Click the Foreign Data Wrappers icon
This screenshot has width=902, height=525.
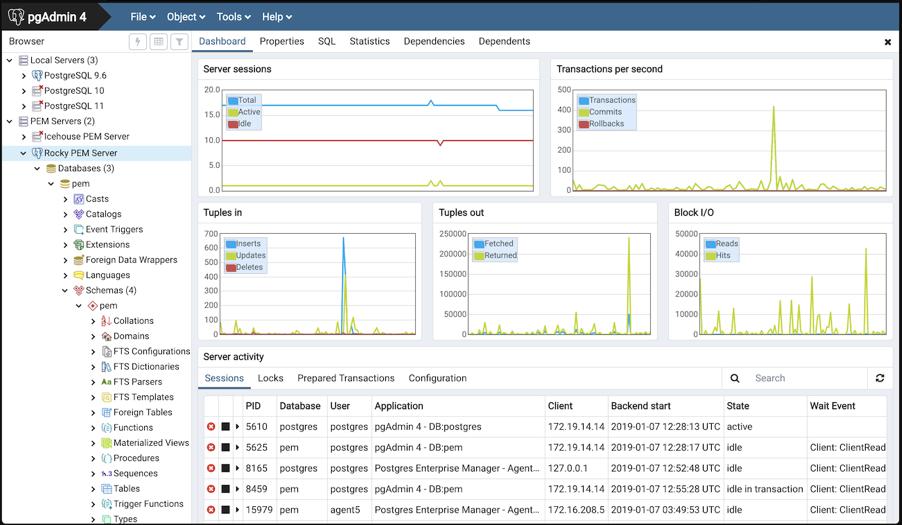pos(79,260)
